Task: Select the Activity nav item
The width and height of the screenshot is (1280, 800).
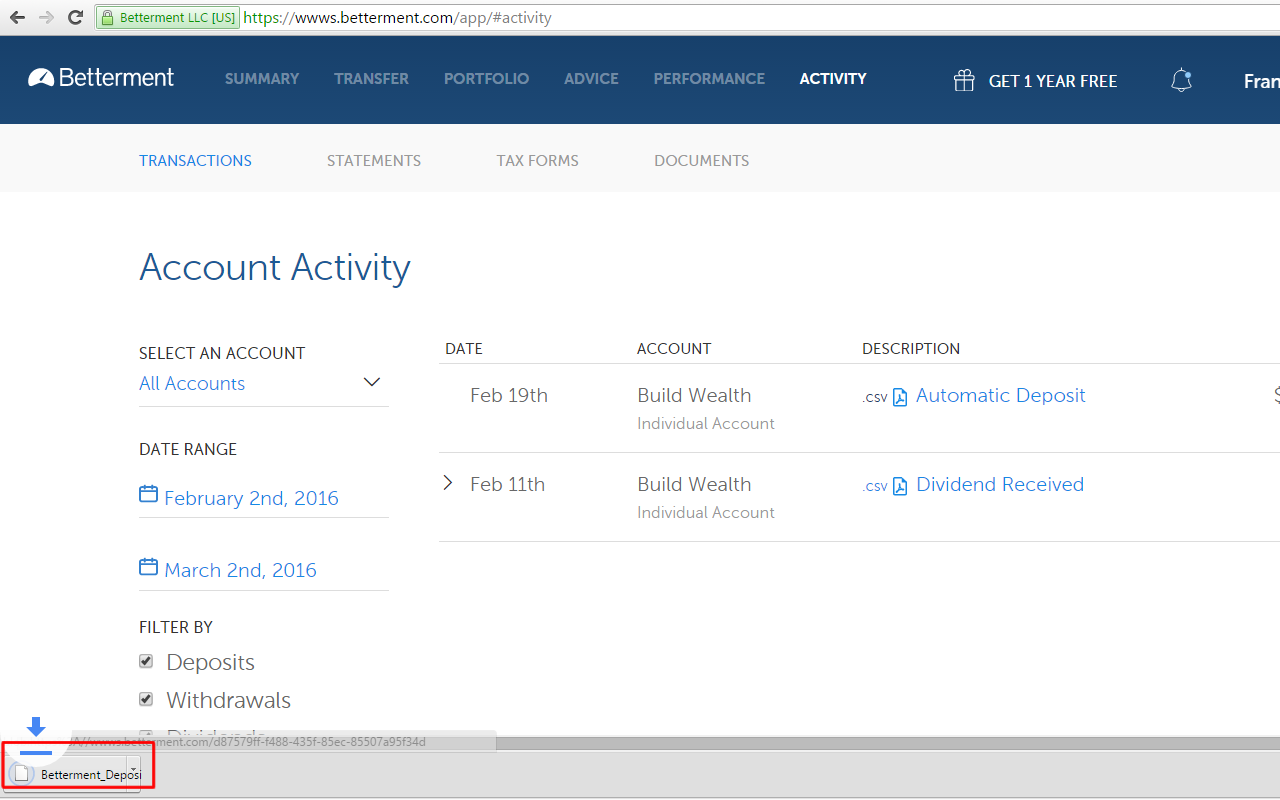Action: tap(833, 79)
